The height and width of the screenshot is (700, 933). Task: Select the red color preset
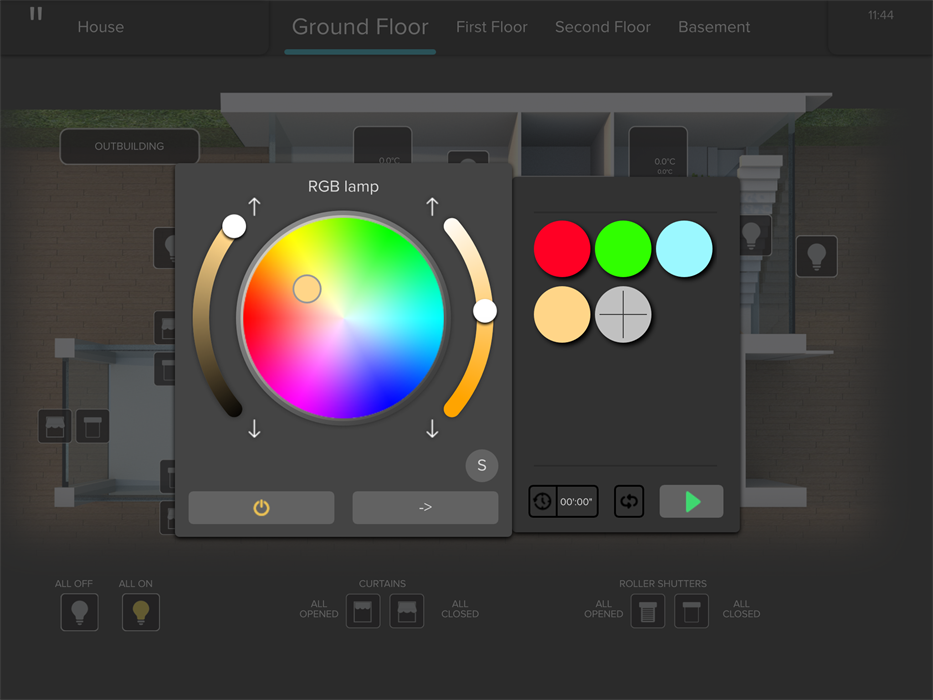562,249
